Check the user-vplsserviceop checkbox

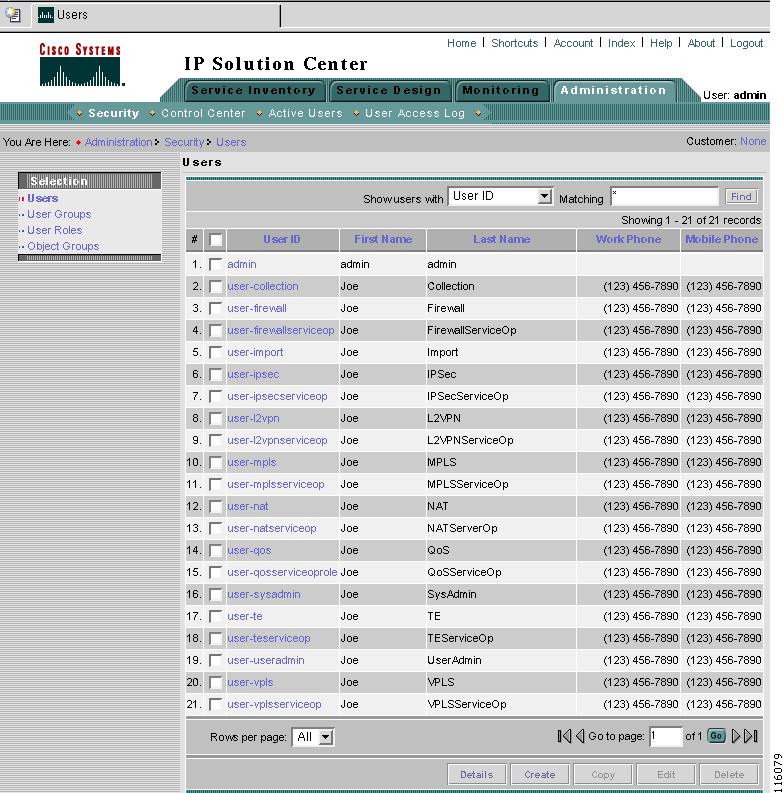tap(215, 704)
